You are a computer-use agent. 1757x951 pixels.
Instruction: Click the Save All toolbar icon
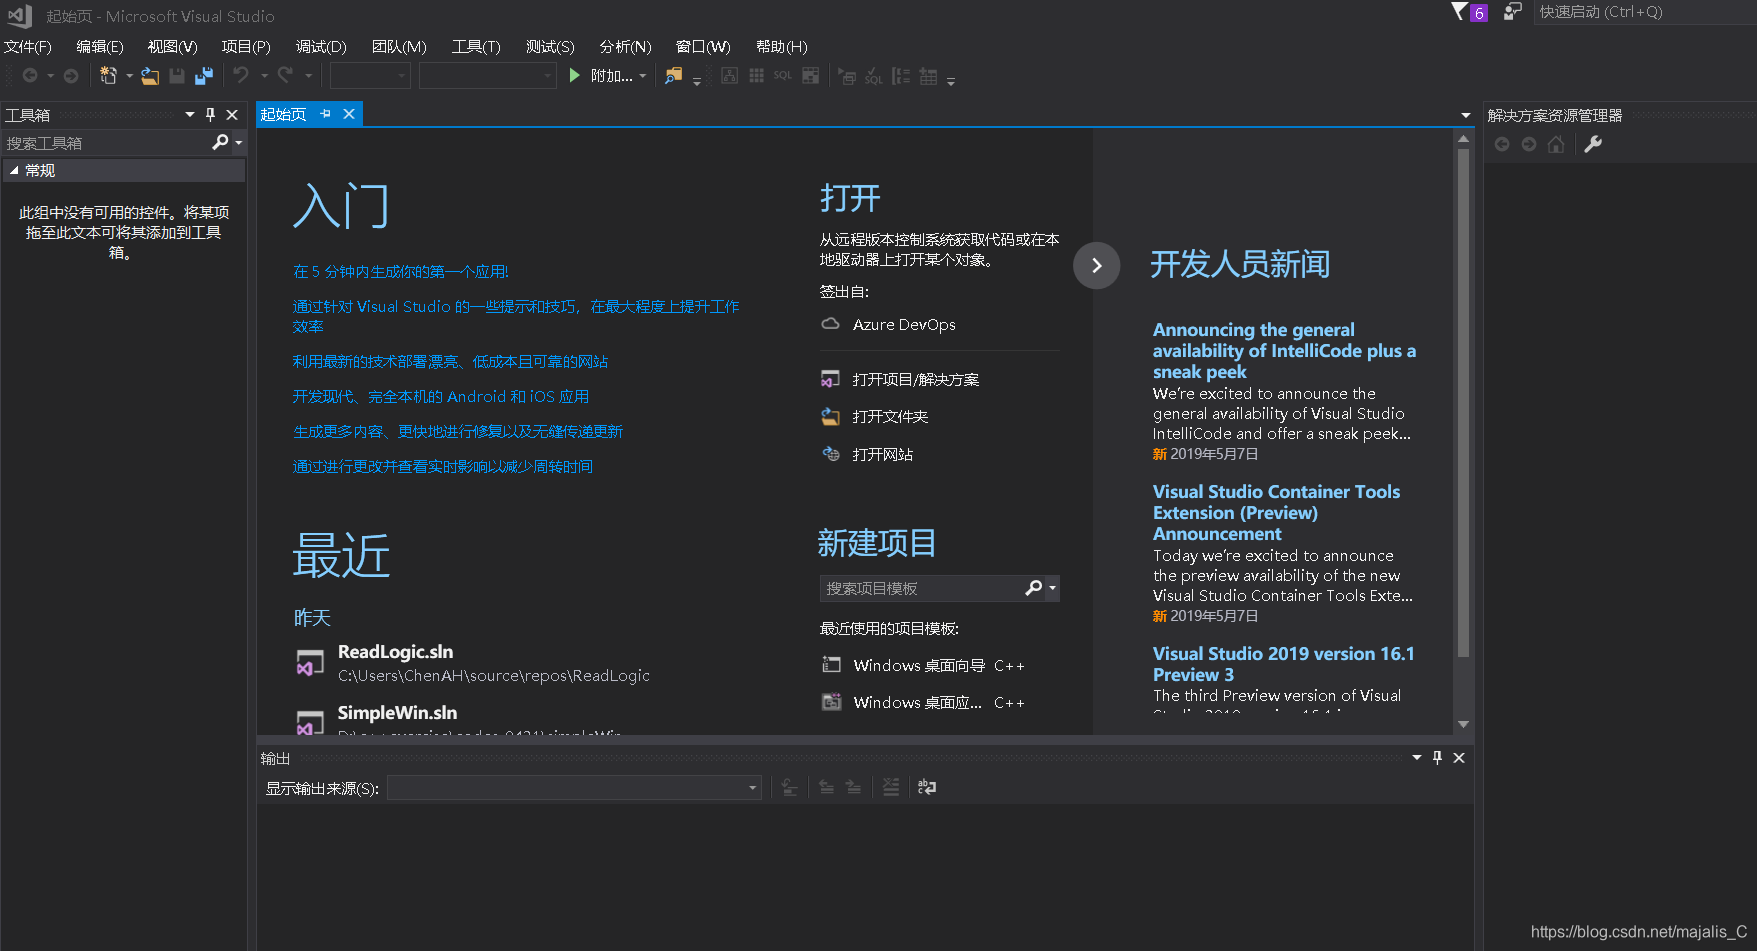point(204,76)
